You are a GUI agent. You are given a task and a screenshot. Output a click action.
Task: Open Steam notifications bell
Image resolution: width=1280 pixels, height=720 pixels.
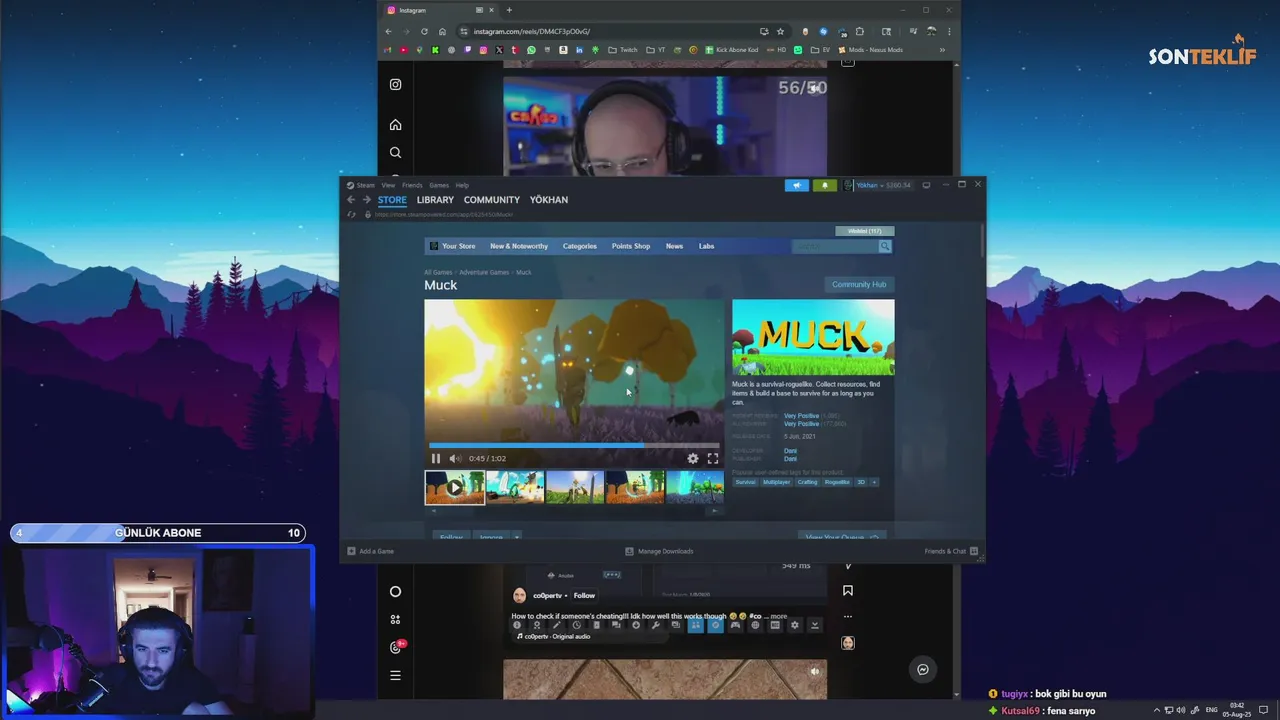click(x=825, y=185)
